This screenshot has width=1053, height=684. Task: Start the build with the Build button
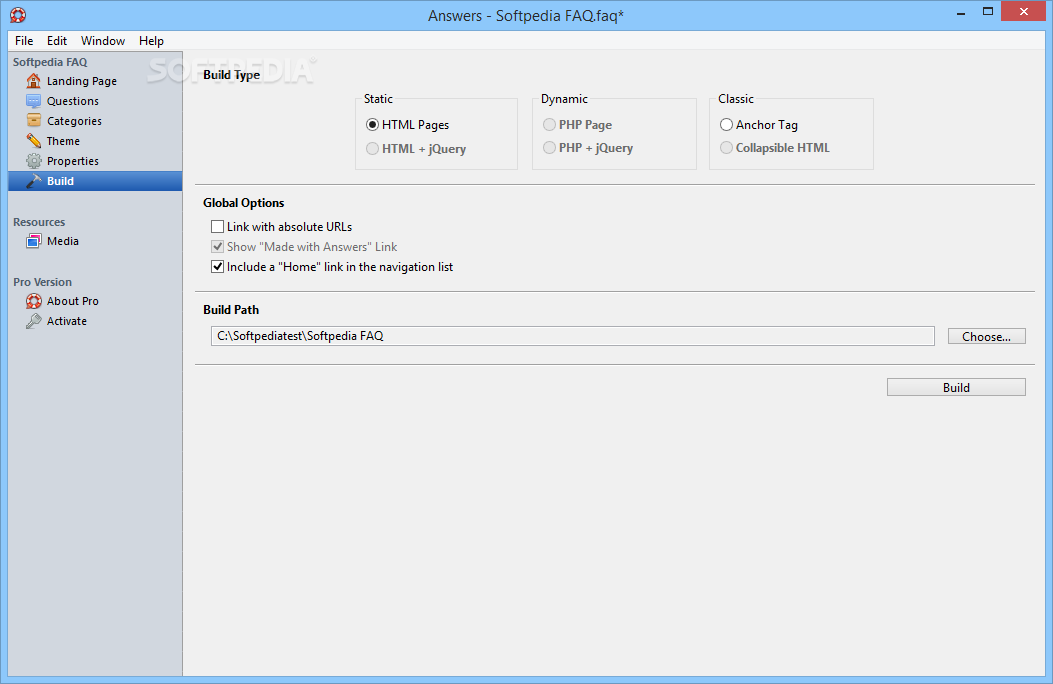tap(956, 387)
